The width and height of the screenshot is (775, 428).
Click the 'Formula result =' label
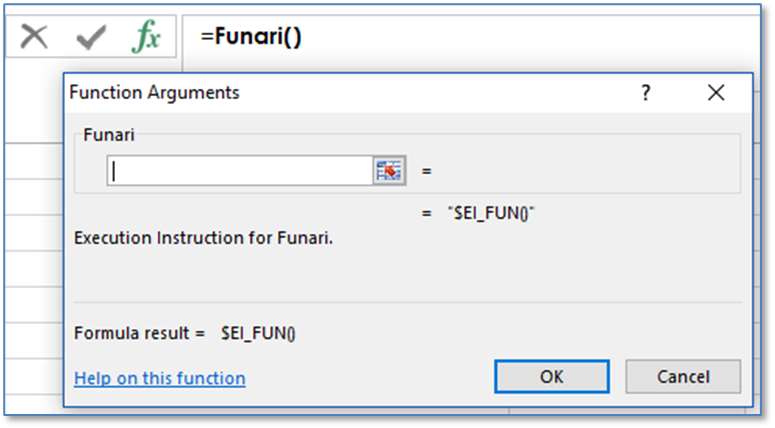(x=139, y=332)
